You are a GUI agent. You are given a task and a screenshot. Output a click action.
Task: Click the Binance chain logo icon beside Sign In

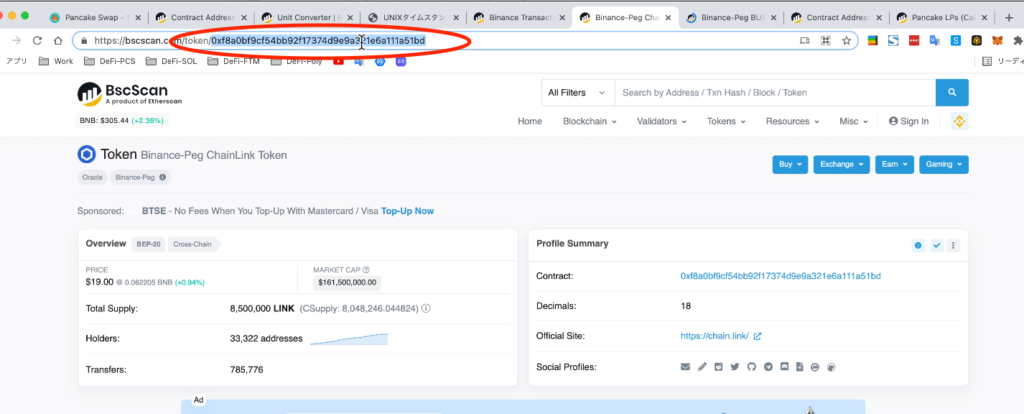coord(959,121)
